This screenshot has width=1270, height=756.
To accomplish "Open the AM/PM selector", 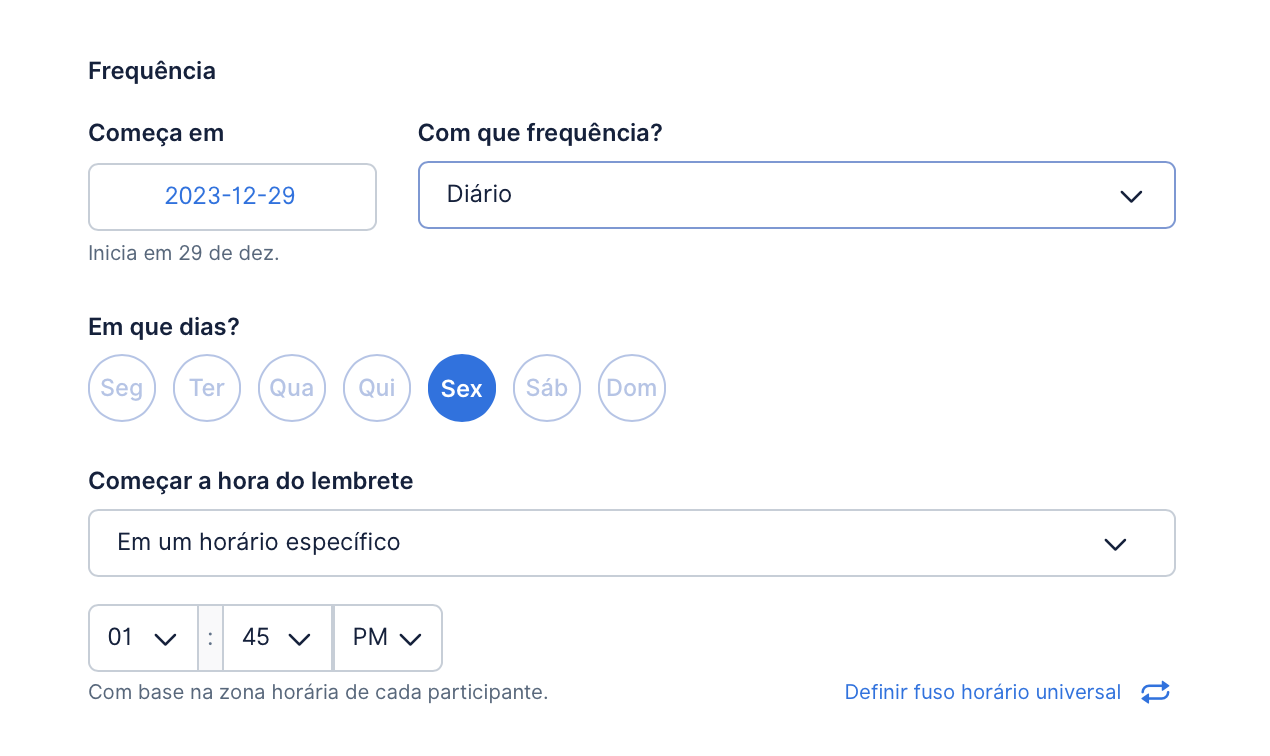I will (x=388, y=638).
